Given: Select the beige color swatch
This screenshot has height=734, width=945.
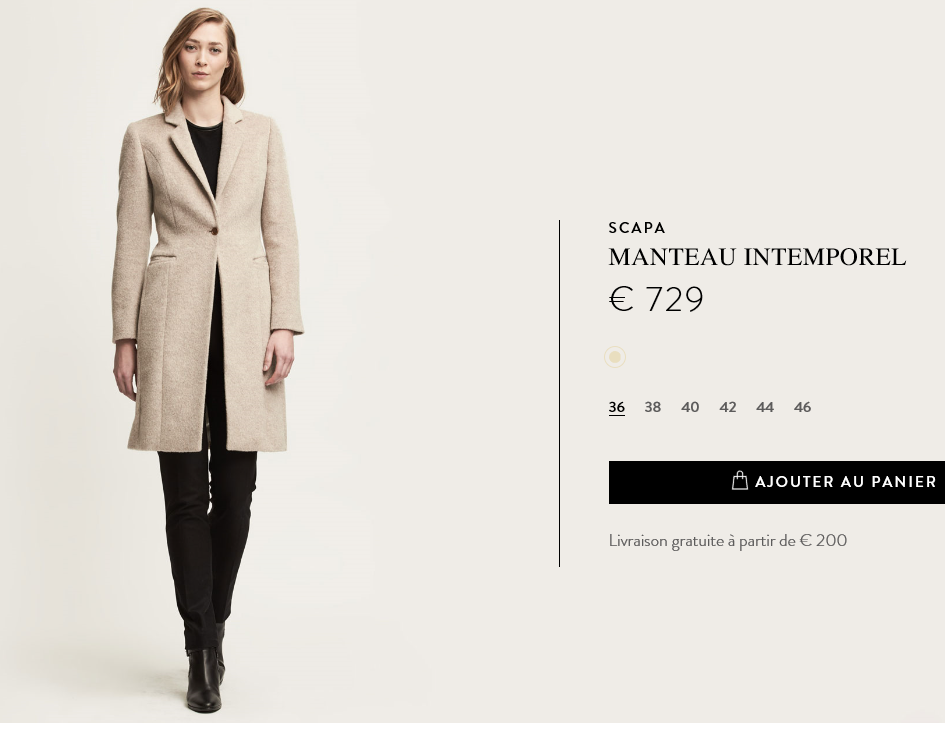Looking at the screenshot, I should click(615, 357).
